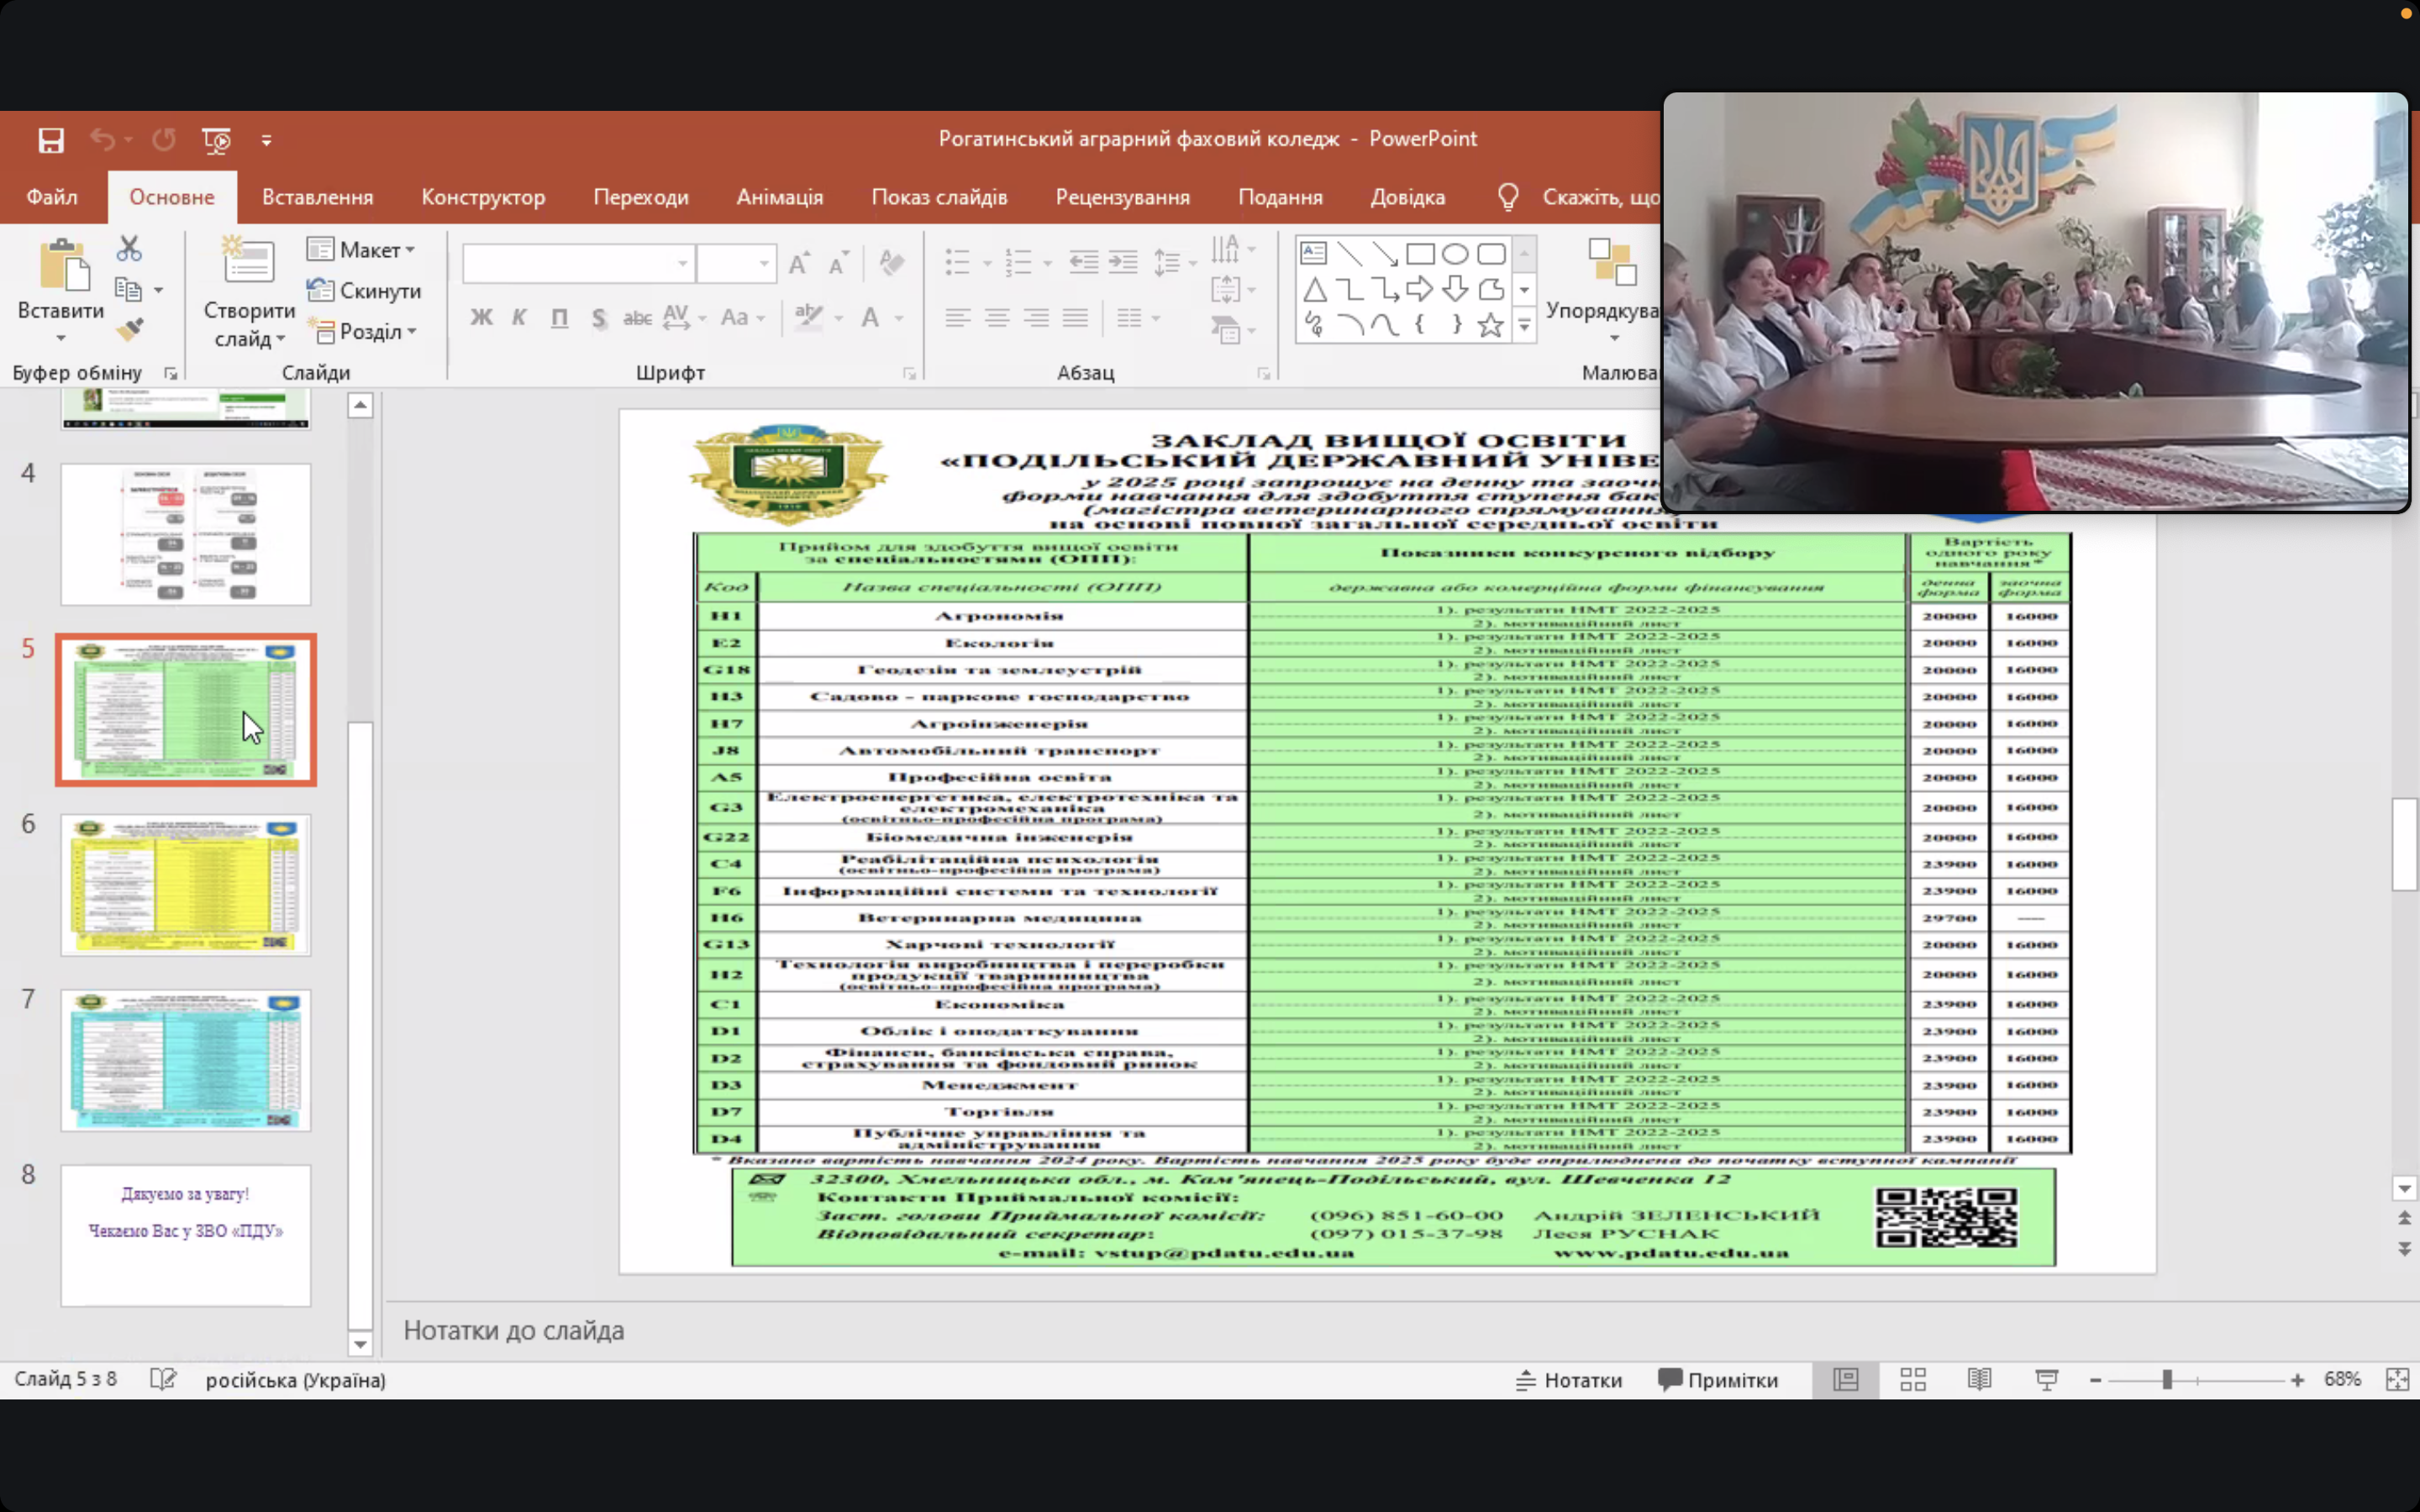
Task: Click the Save icon in quick access toolbar
Action: (x=51, y=140)
